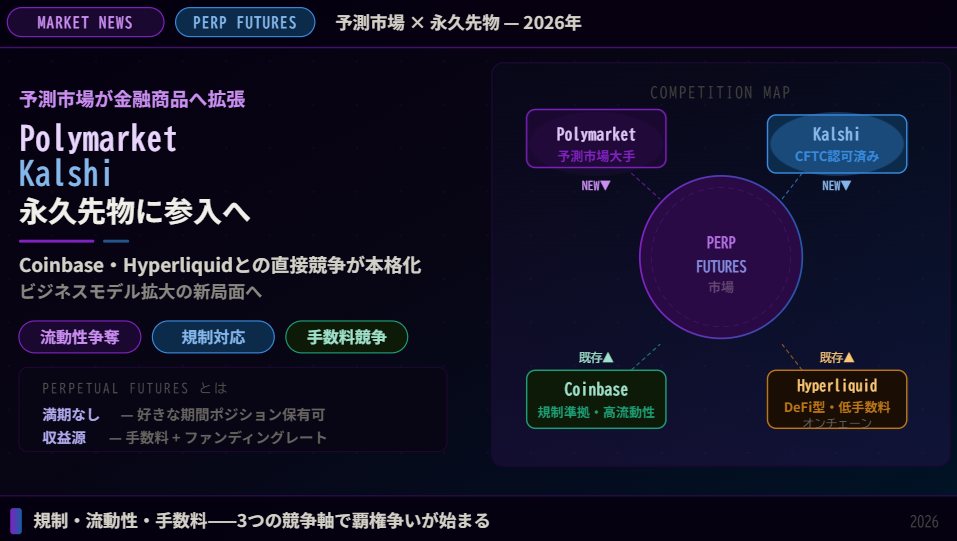Screen dimensions: 957x541
Task: Click the 既存▲ marker above Hyperliquid
Action: click(837, 358)
